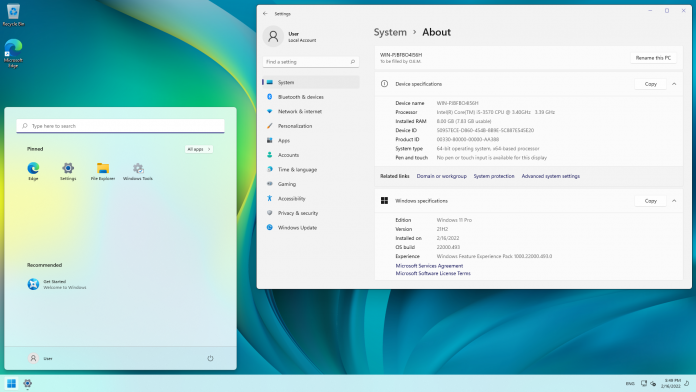Open Domain or workgroup link
This screenshot has height=392, width=696.
tap(441, 176)
